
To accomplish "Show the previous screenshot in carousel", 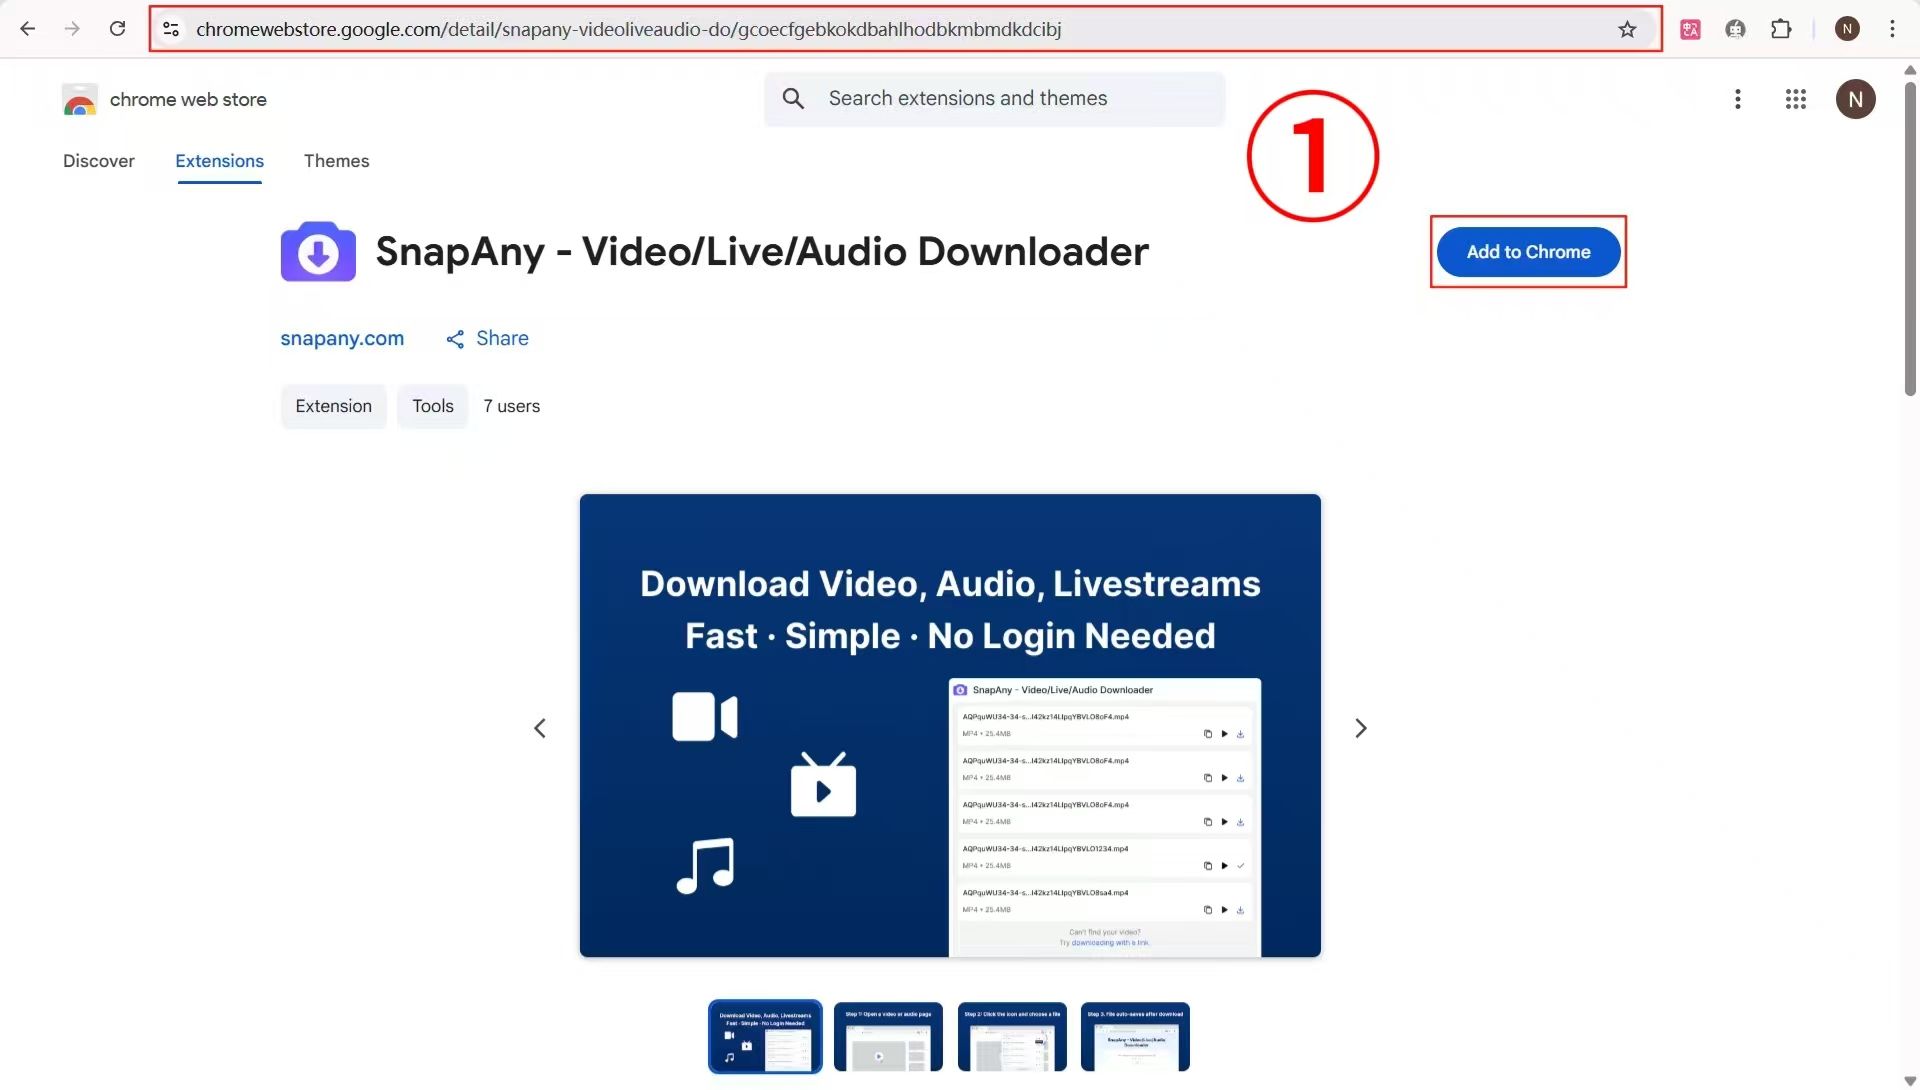I will click(540, 728).
